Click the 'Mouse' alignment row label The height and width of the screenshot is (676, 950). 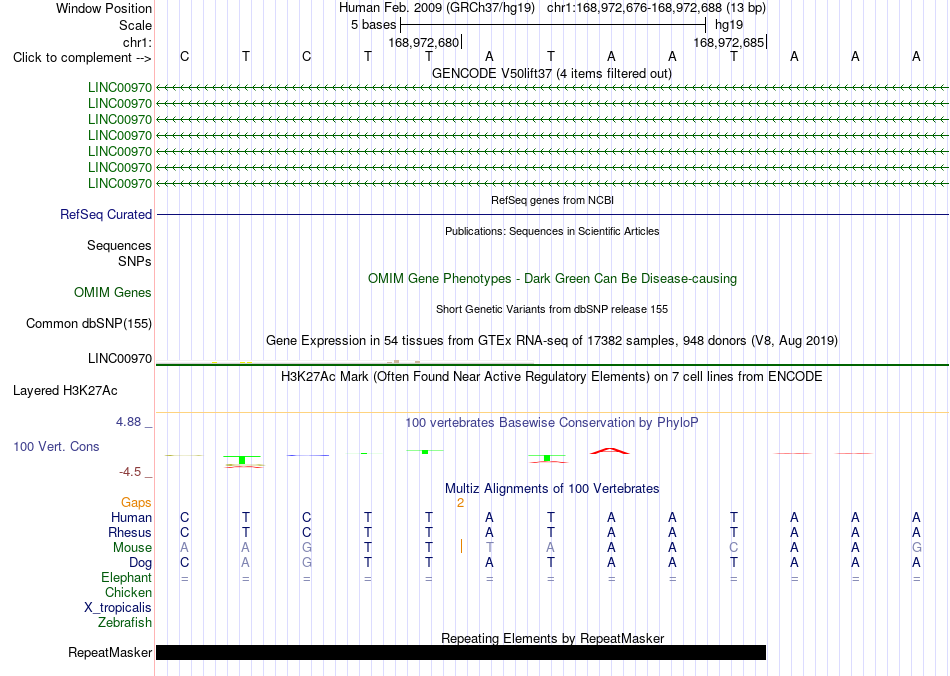tap(132, 548)
